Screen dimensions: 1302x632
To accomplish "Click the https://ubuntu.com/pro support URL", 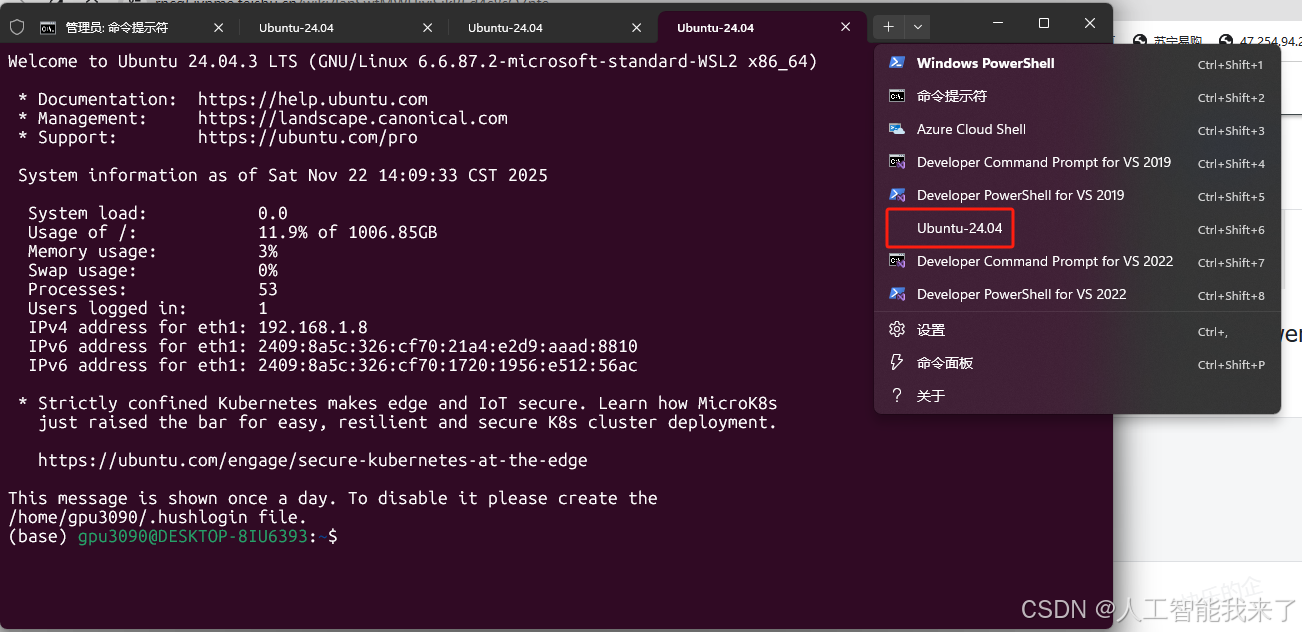I will pyautogui.click(x=308, y=137).
